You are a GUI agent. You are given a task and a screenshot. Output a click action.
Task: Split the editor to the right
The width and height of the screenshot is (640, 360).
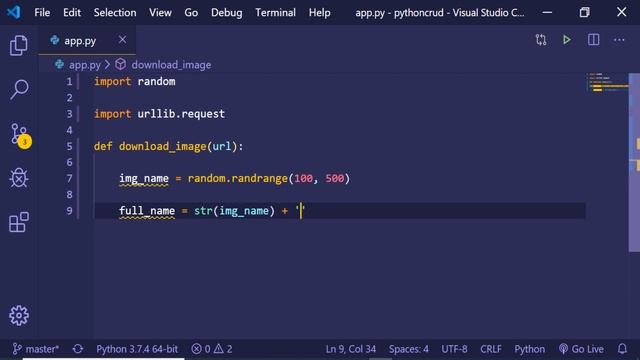[593, 40]
